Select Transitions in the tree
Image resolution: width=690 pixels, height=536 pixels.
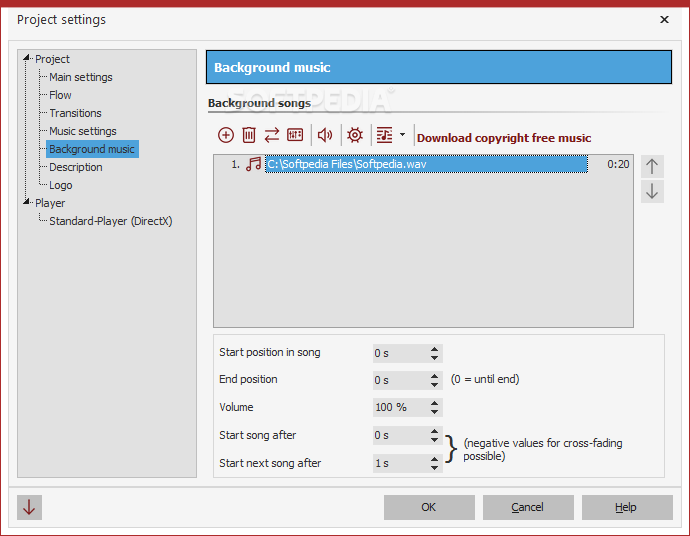[x=75, y=113]
